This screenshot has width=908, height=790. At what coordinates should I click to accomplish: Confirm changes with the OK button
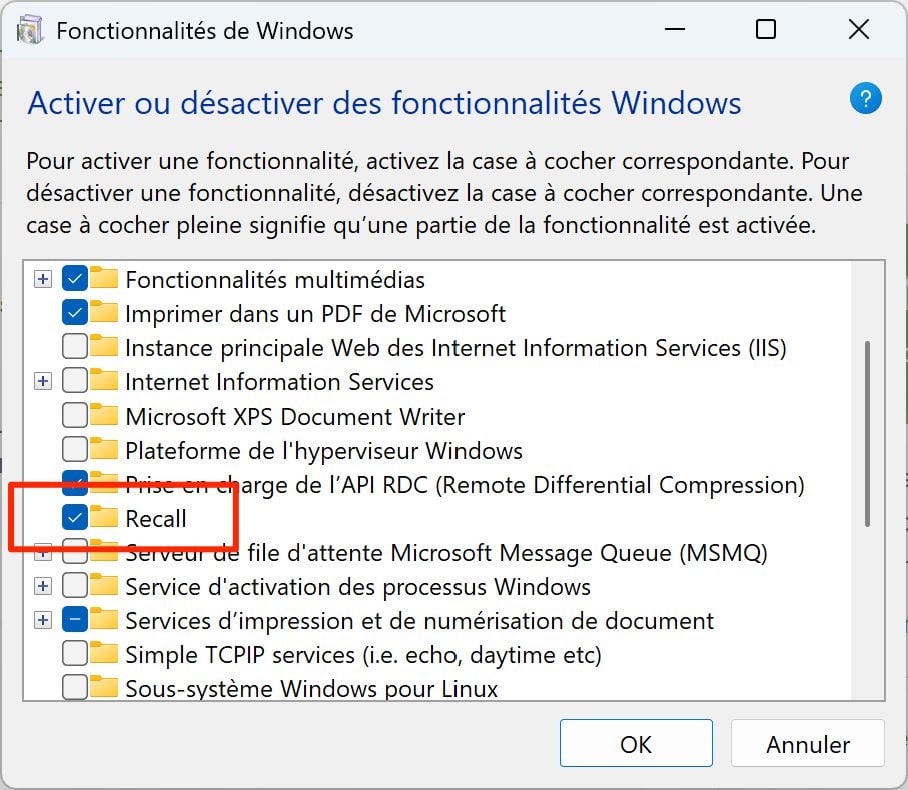[x=636, y=744]
